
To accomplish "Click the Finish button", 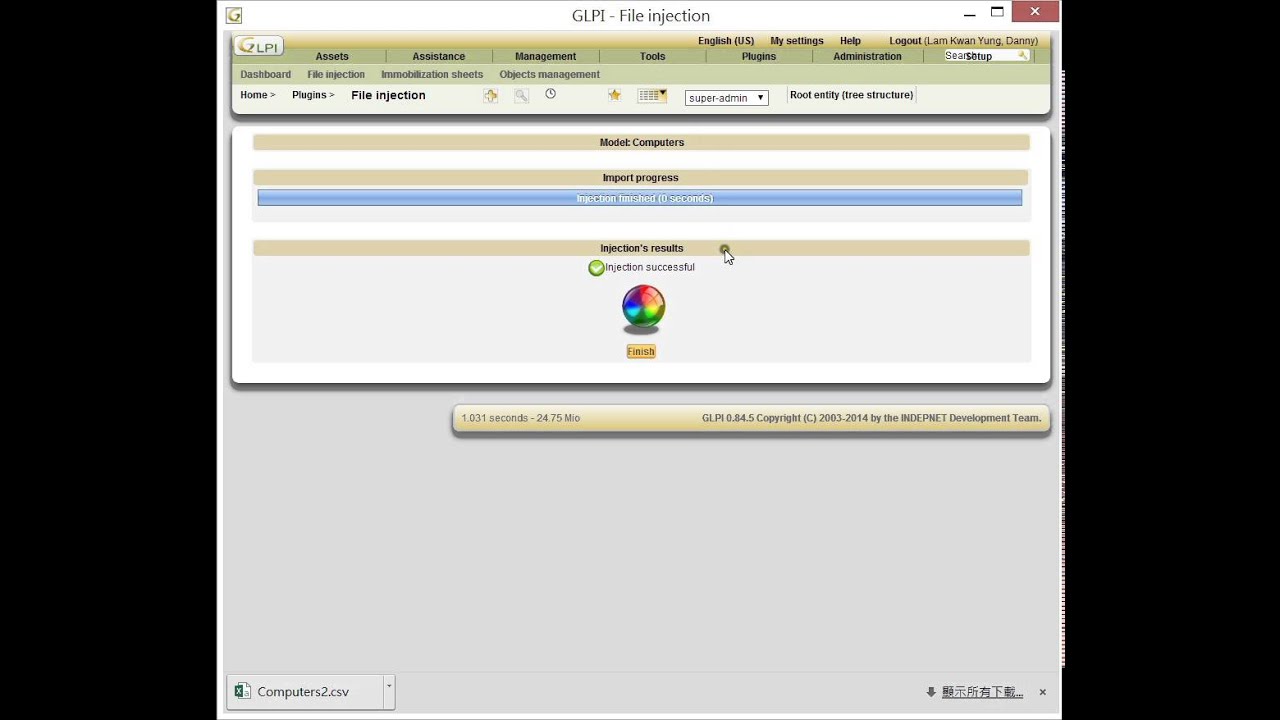I will [641, 351].
